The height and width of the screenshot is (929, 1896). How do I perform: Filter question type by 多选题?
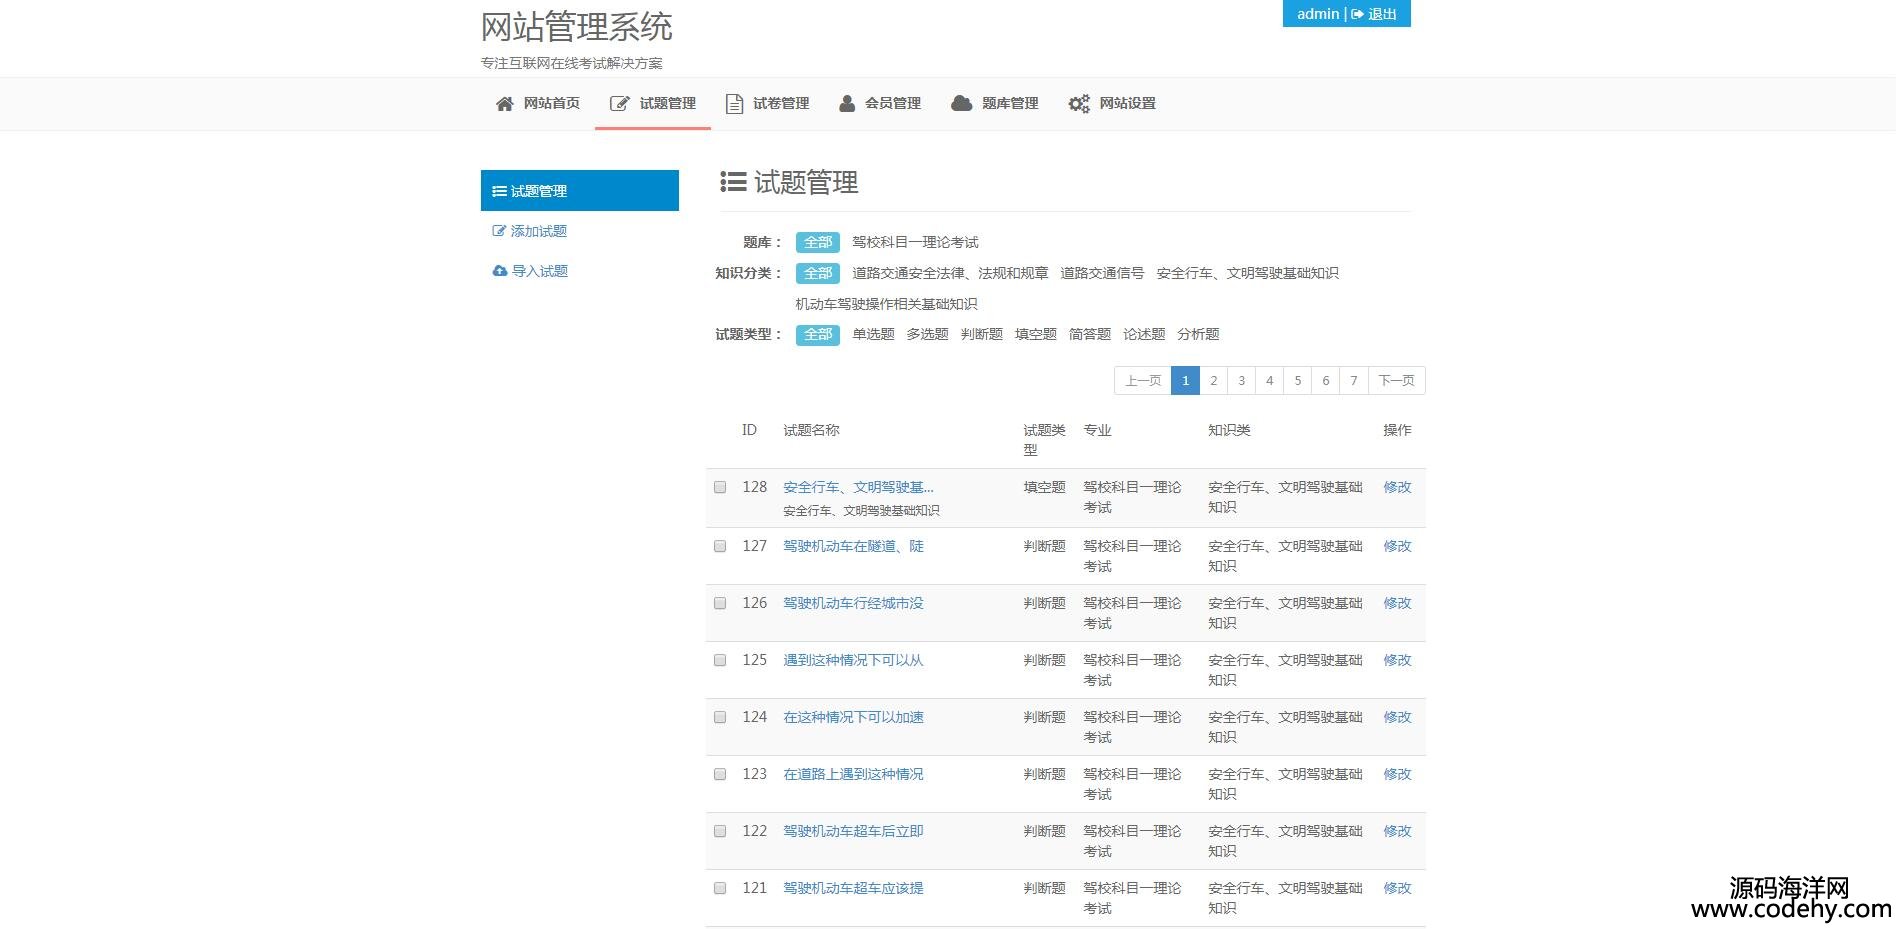(927, 334)
